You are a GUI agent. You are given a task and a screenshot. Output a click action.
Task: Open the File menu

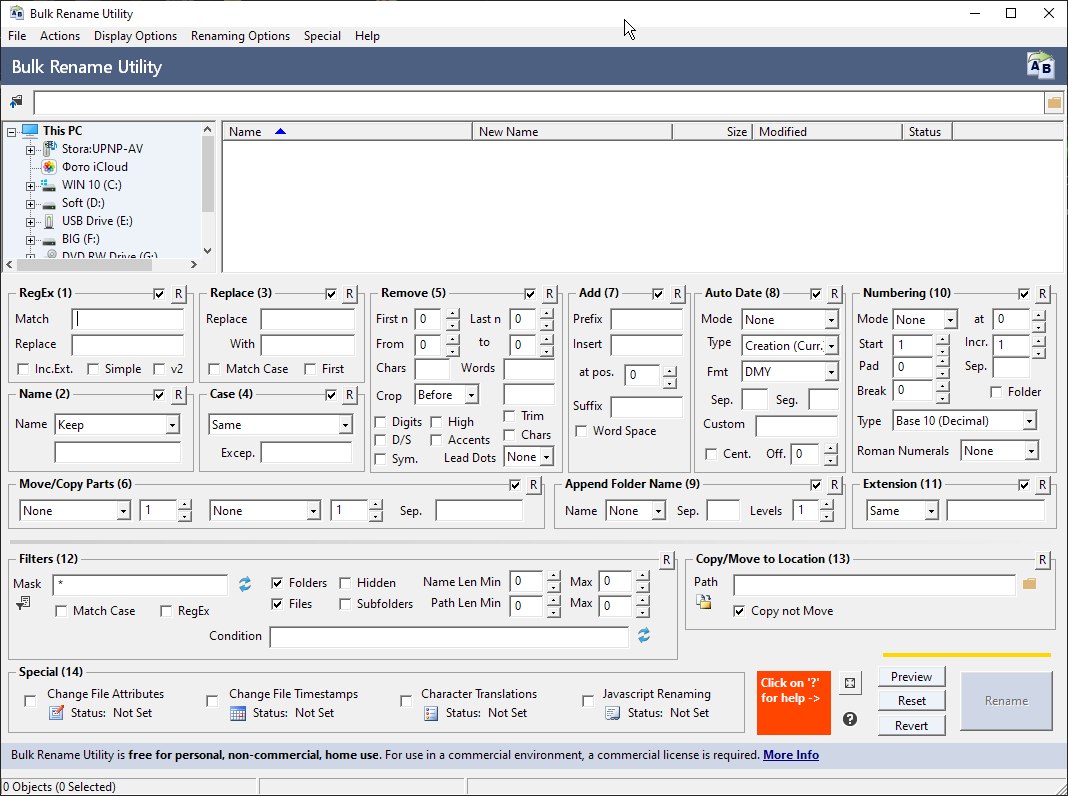pyautogui.click(x=17, y=36)
